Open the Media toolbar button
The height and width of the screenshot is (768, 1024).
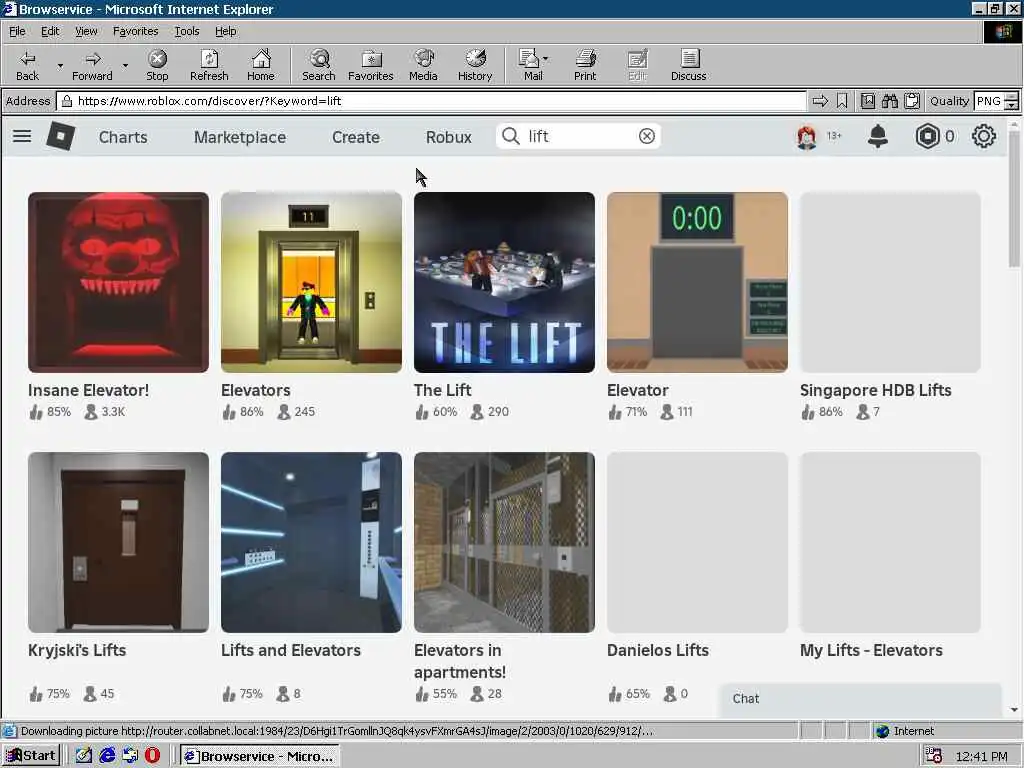point(423,65)
